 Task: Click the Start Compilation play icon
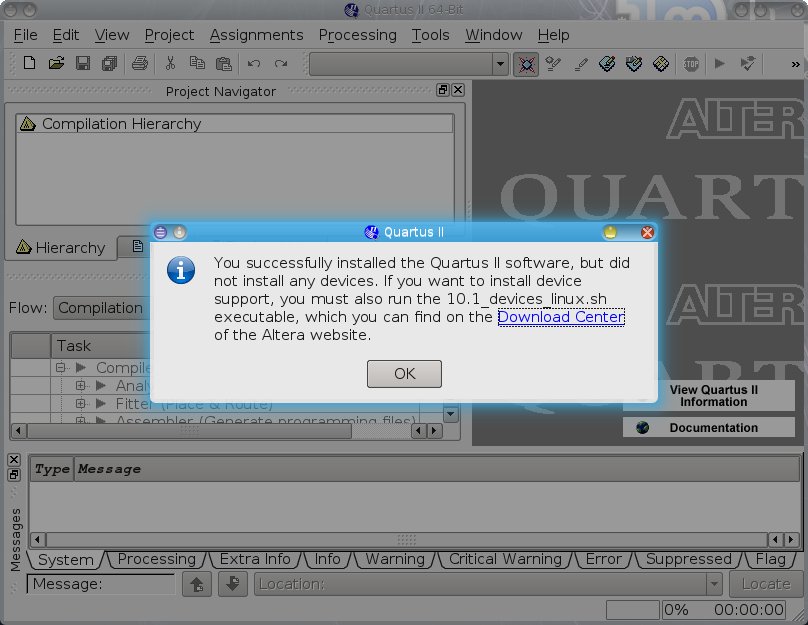(x=719, y=64)
